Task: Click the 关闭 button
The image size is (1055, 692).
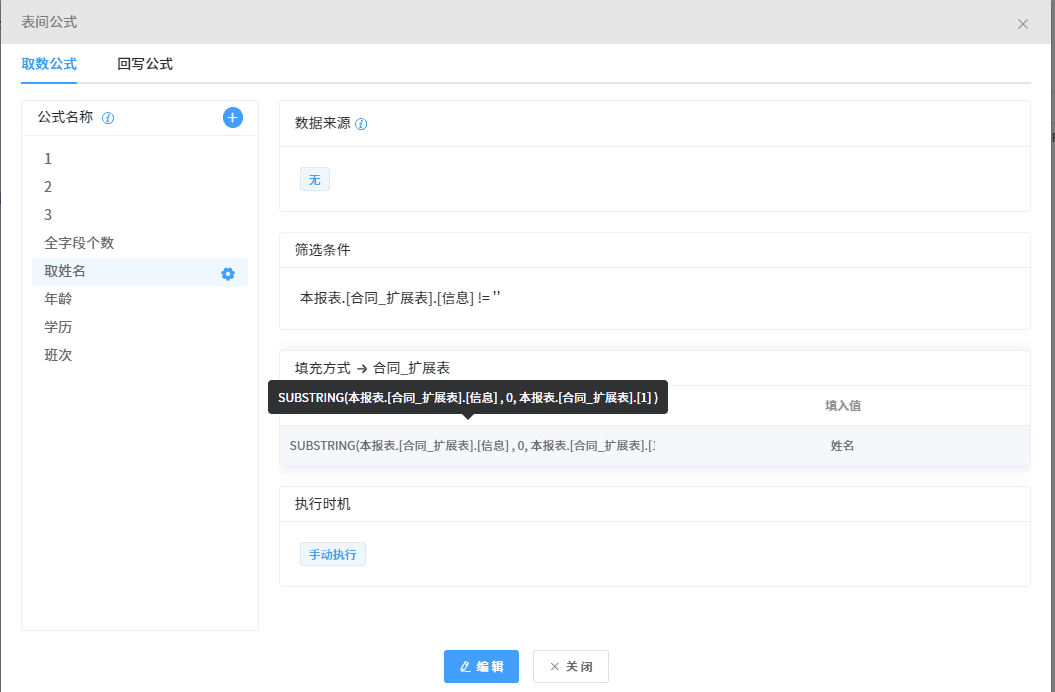Action: coord(571,666)
